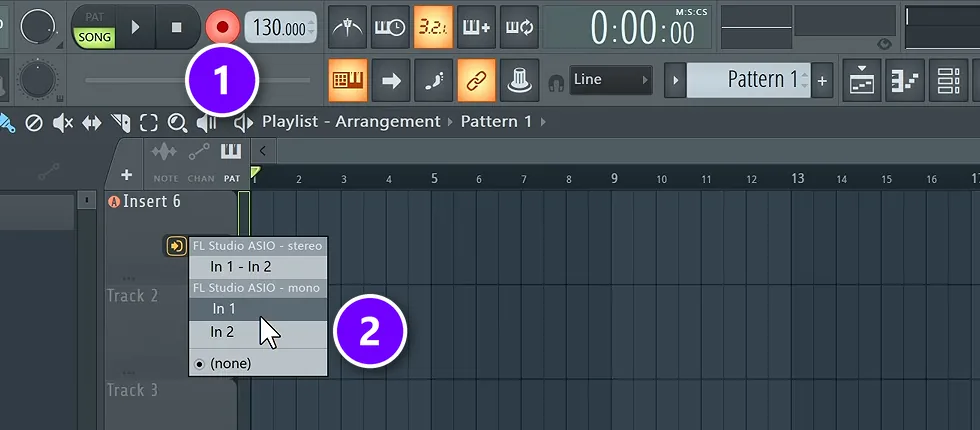This screenshot has width=980, height=430.
Task: Open the Piano roll window icon
Action: (x=905, y=80)
